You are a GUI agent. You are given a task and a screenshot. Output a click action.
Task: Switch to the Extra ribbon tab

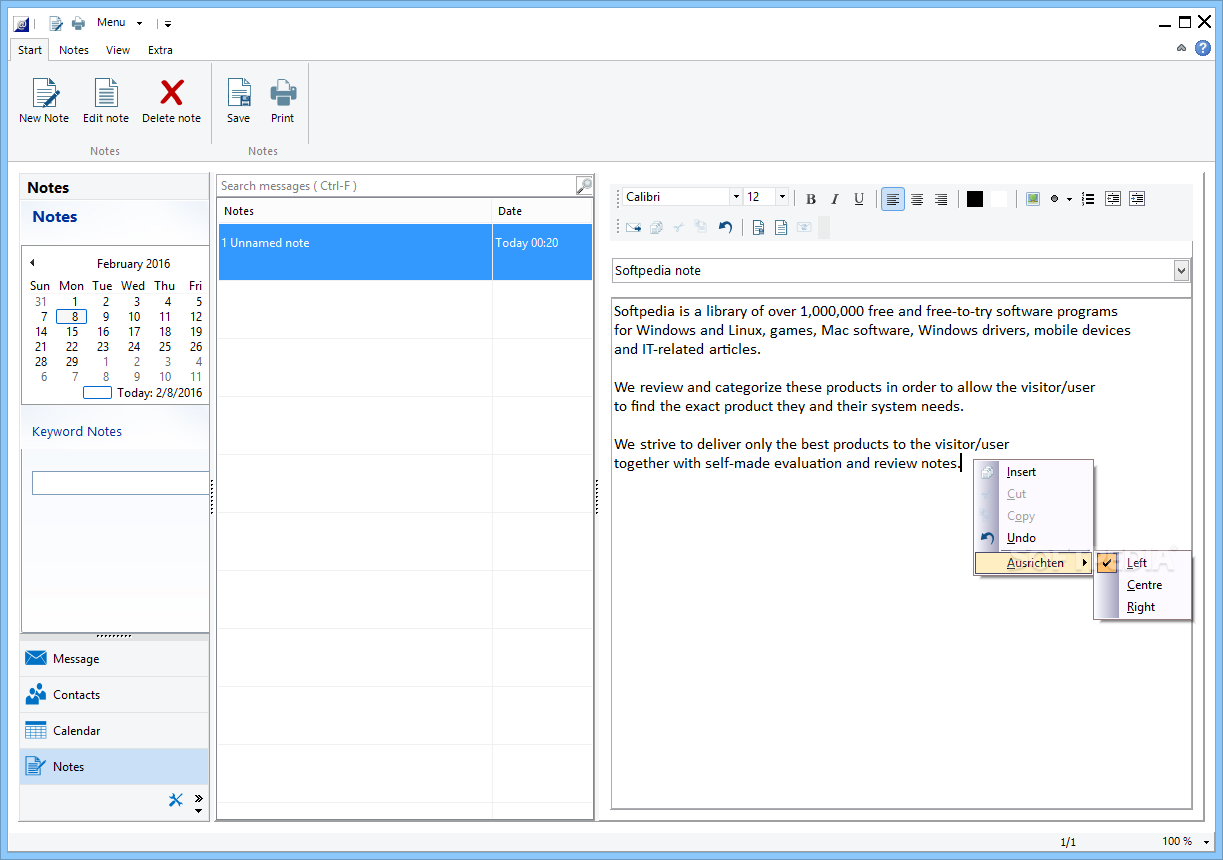point(160,50)
